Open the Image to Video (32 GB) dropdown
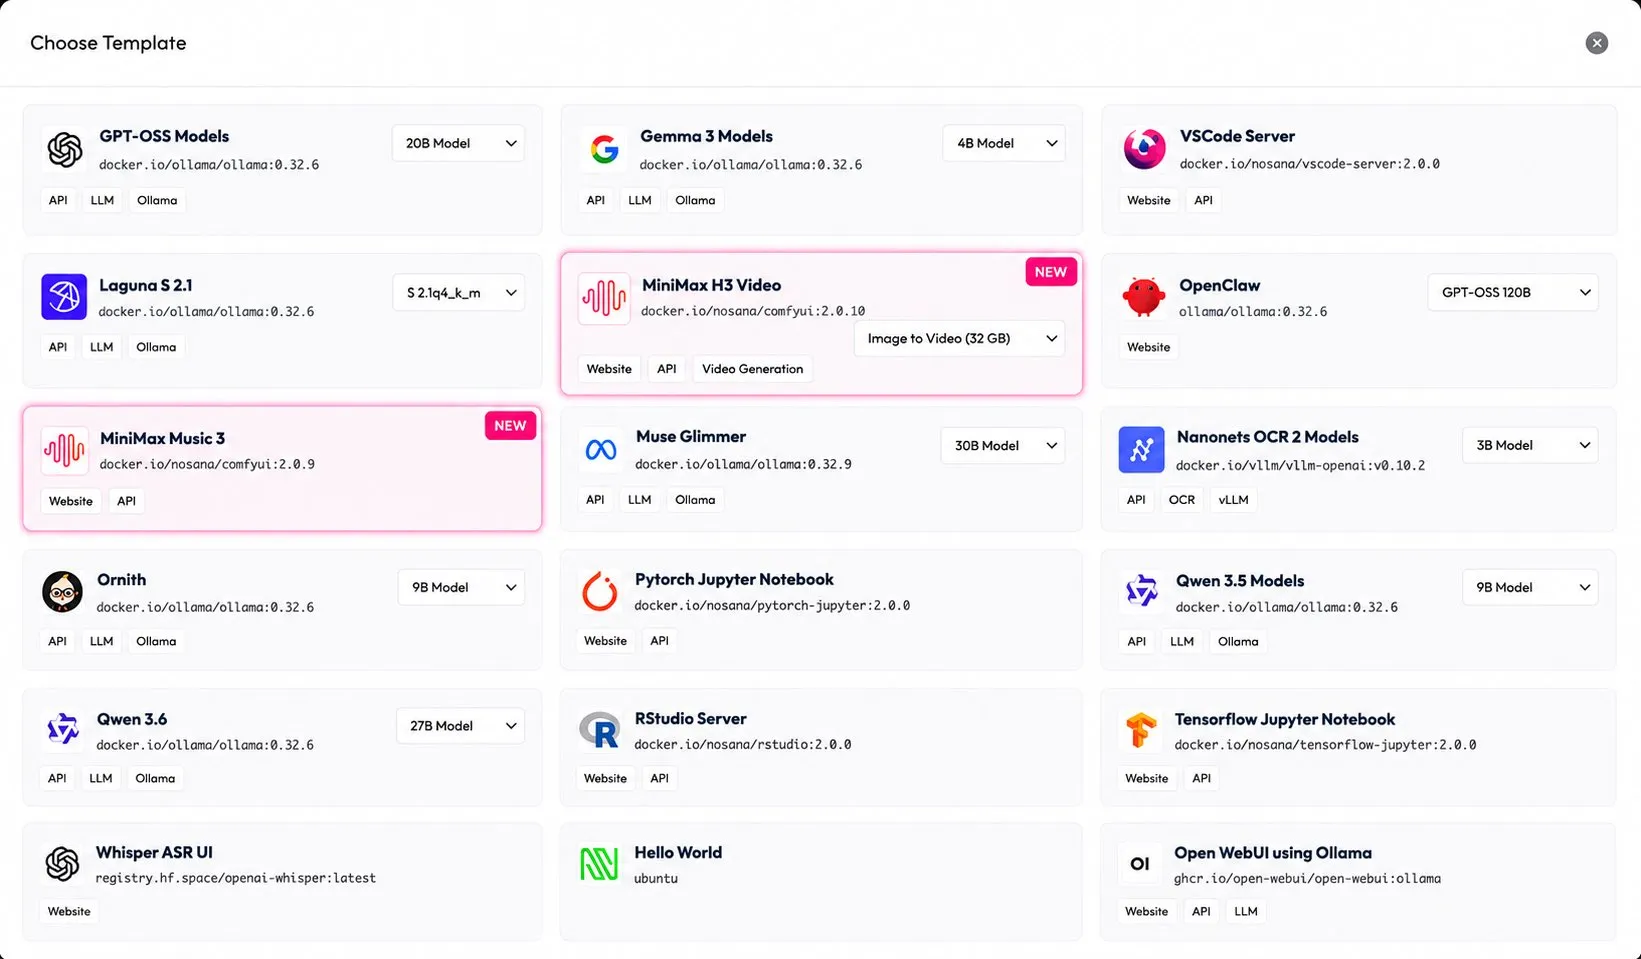 (x=960, y=338)
